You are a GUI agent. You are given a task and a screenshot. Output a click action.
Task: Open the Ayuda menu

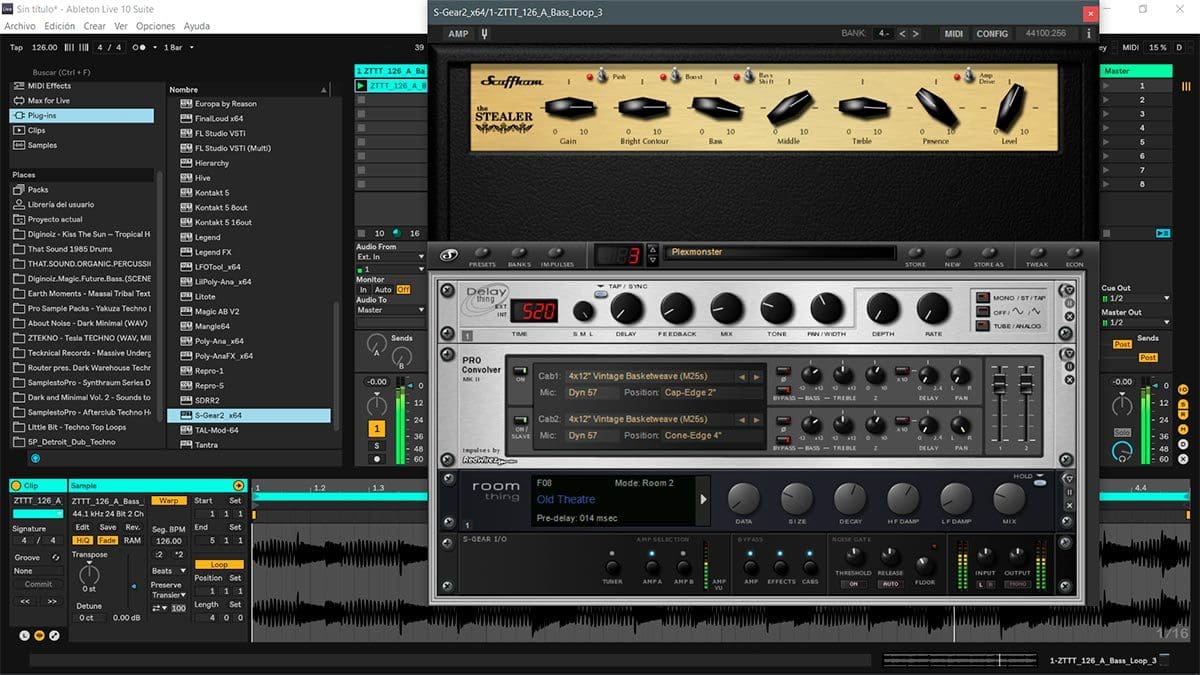pos(197,26)
